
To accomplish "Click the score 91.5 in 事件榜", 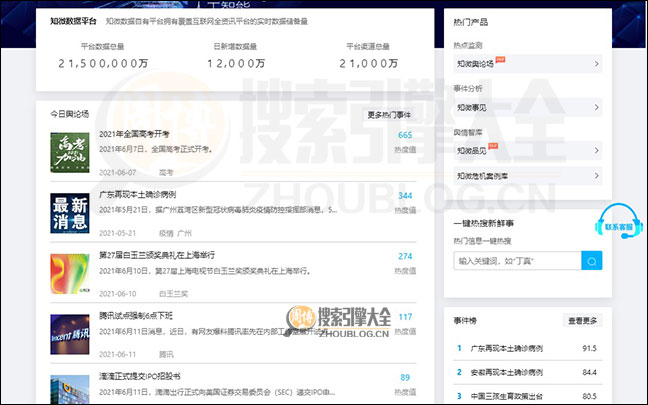I will (589, 348).
